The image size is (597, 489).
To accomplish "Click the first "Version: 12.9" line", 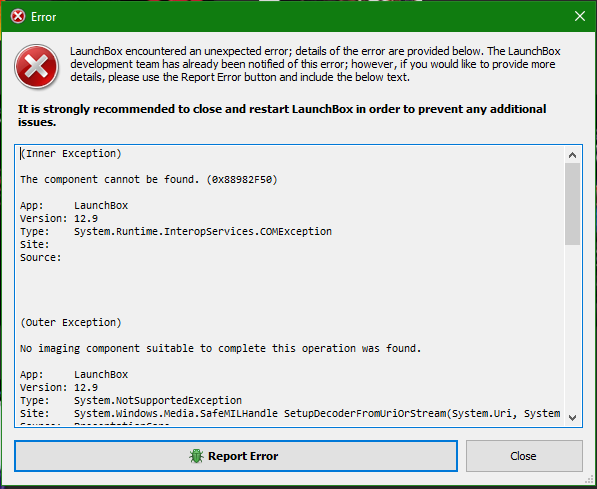I will pyautogui.click(x=59, y=219).
